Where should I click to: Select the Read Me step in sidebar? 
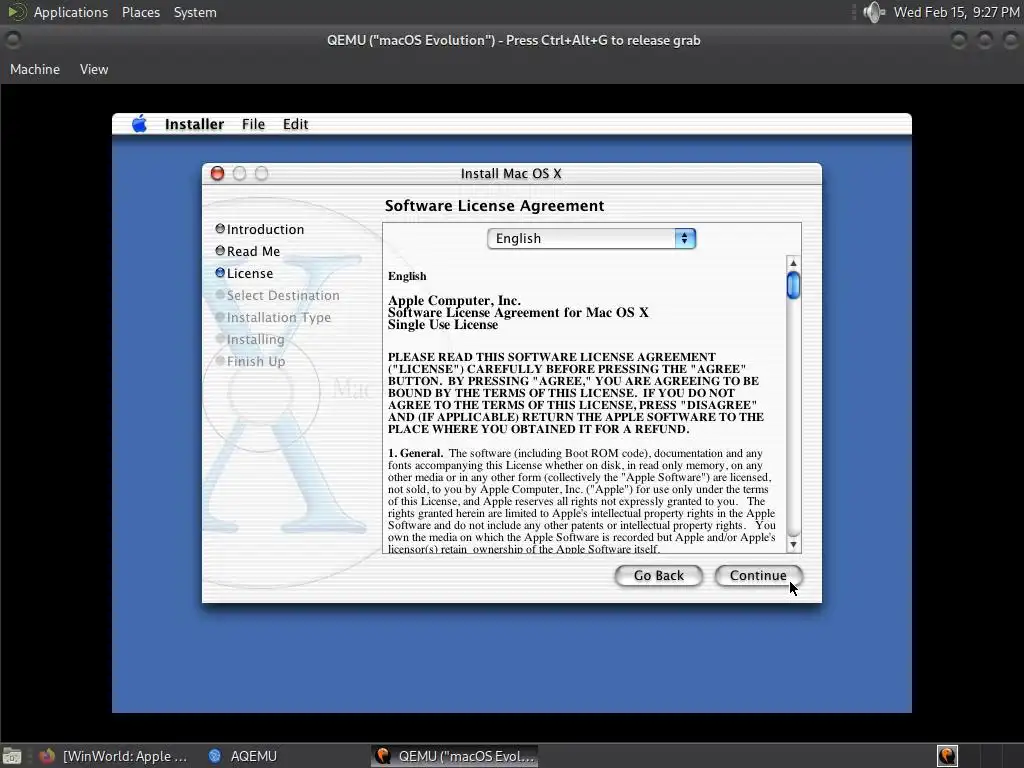click(x=253, y=251)
